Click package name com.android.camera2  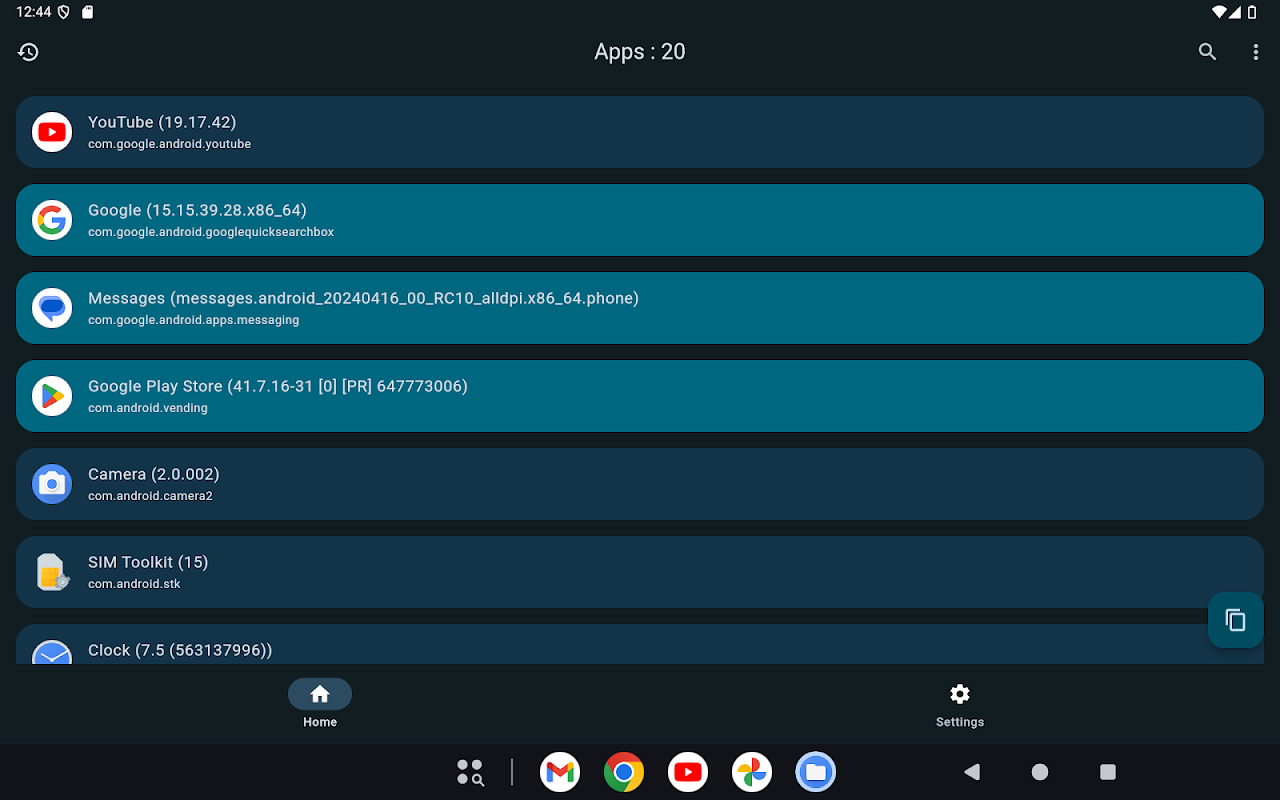pyautogui.click(x=150, y=496)
